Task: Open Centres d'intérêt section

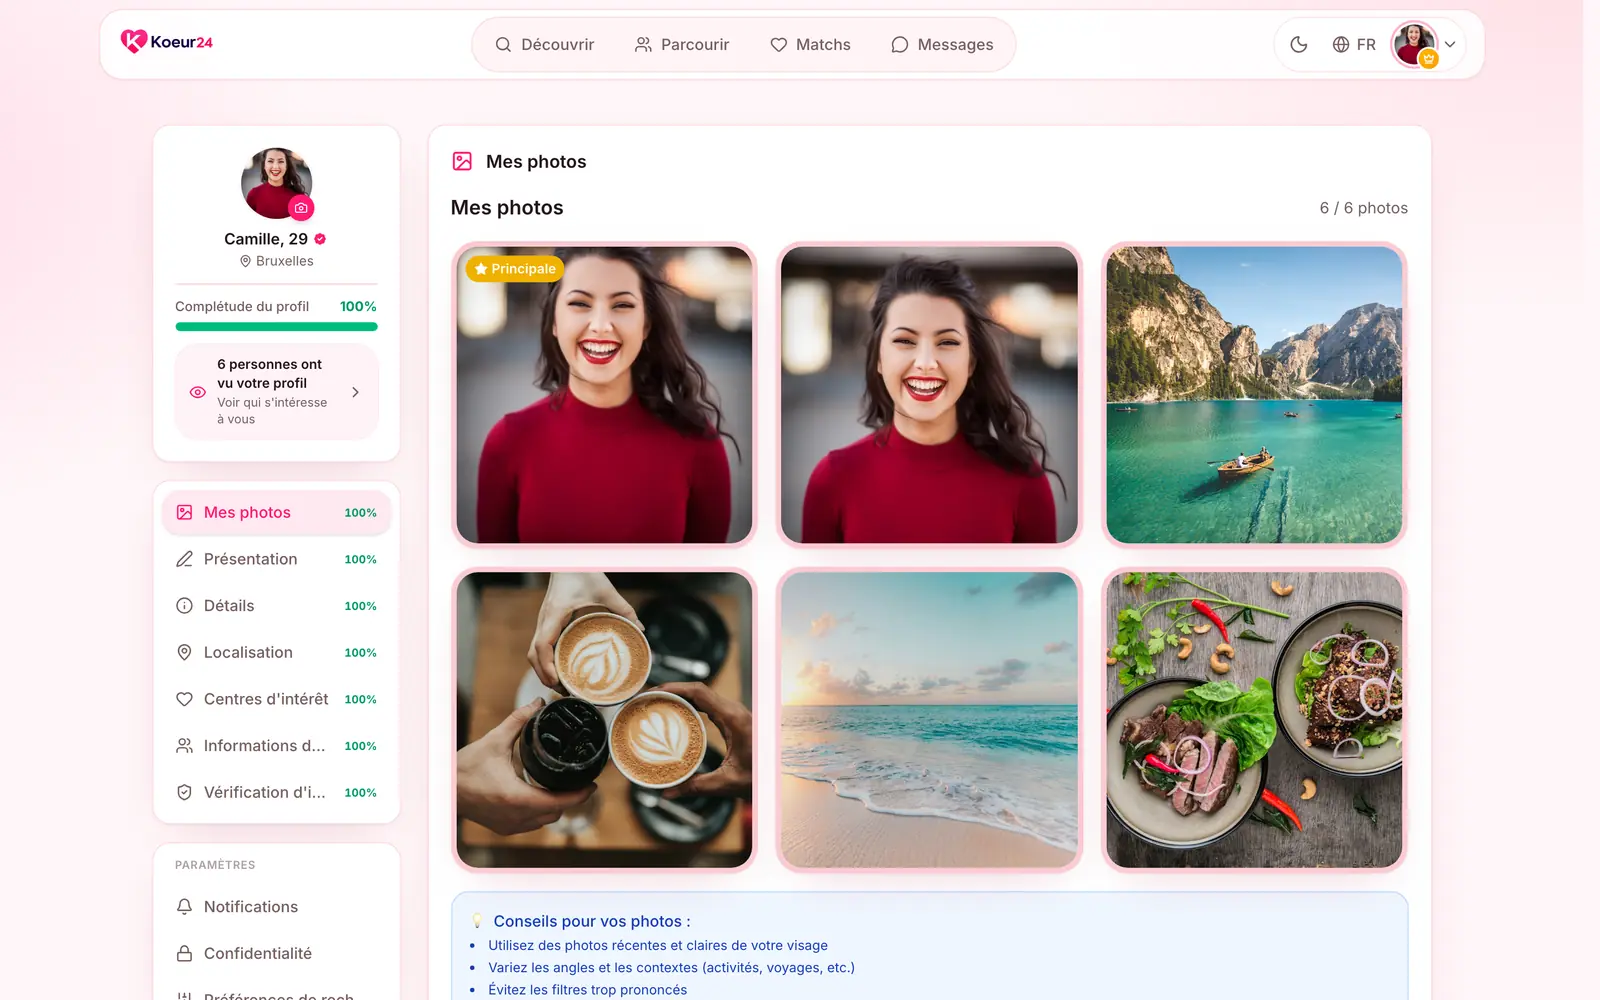Action: tap(276, 699)
